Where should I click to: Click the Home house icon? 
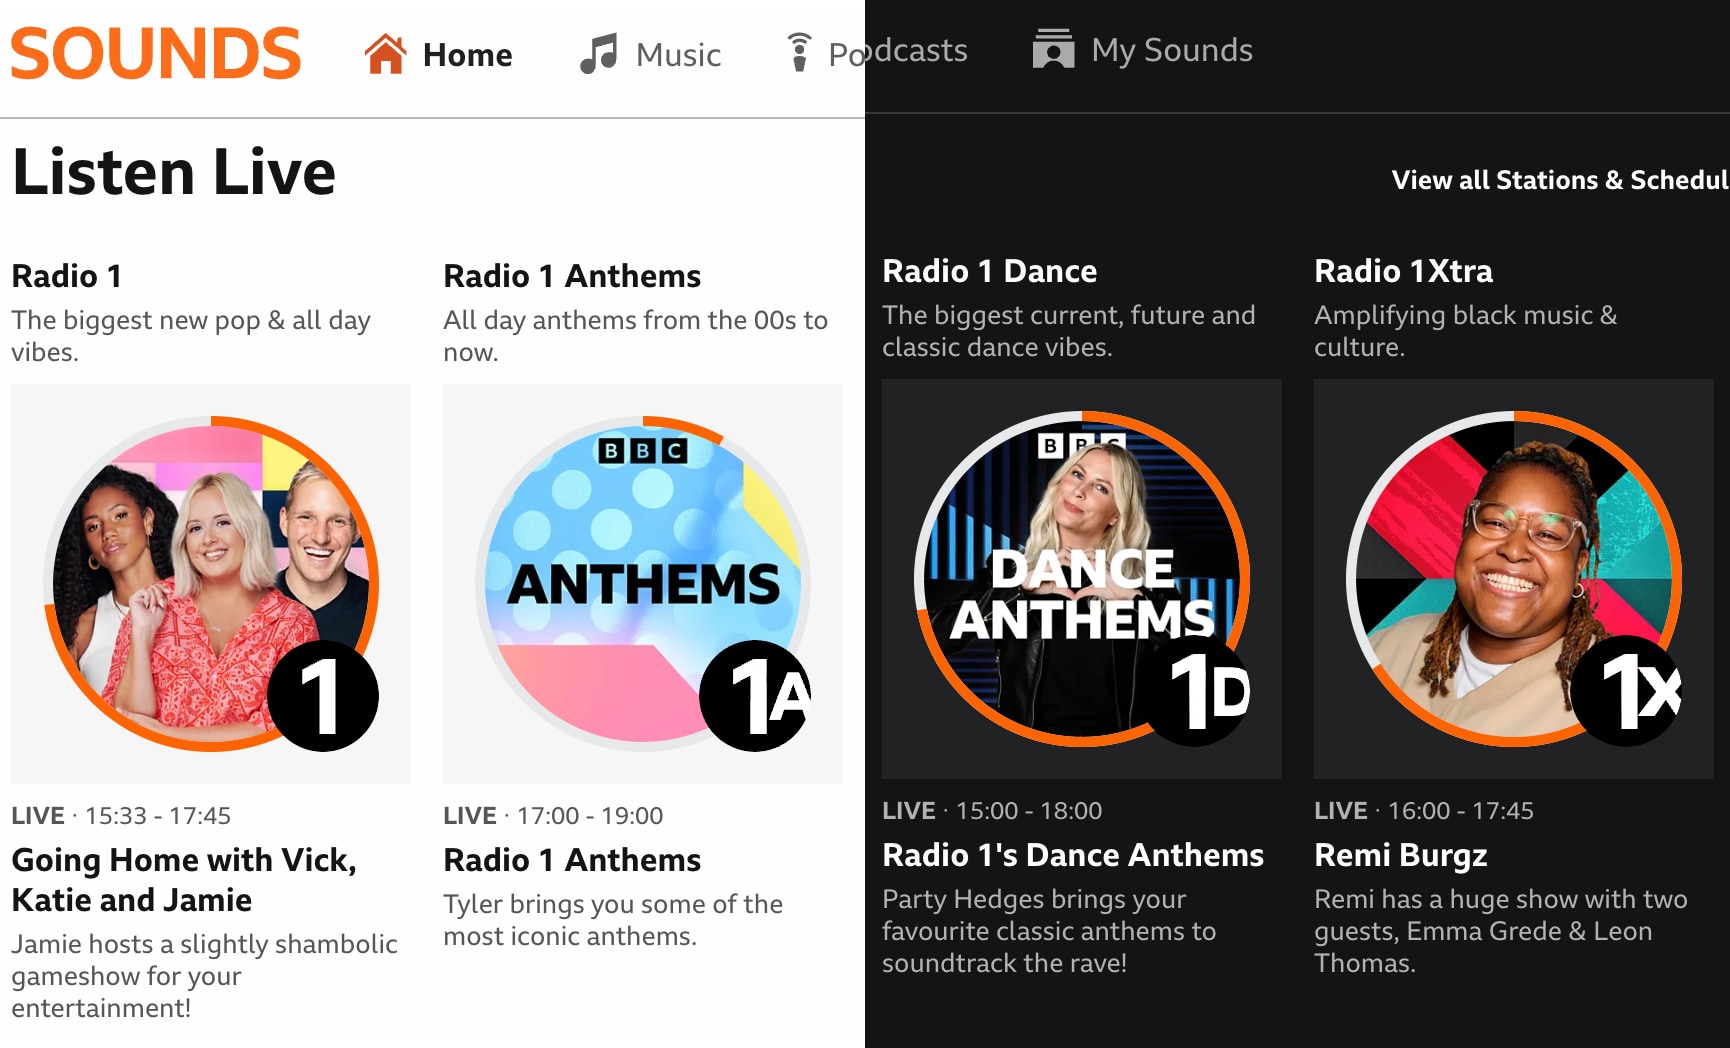click(385, 54)
